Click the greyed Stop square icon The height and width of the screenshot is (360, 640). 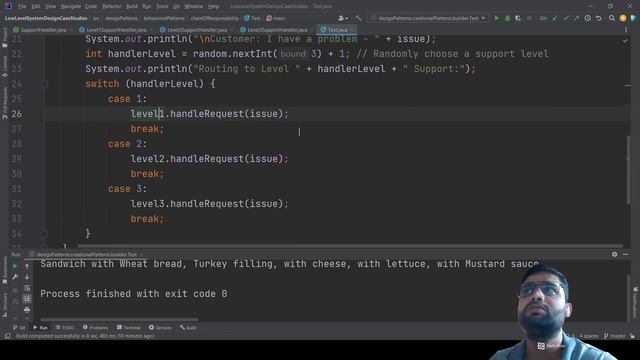tap(529, 18)
